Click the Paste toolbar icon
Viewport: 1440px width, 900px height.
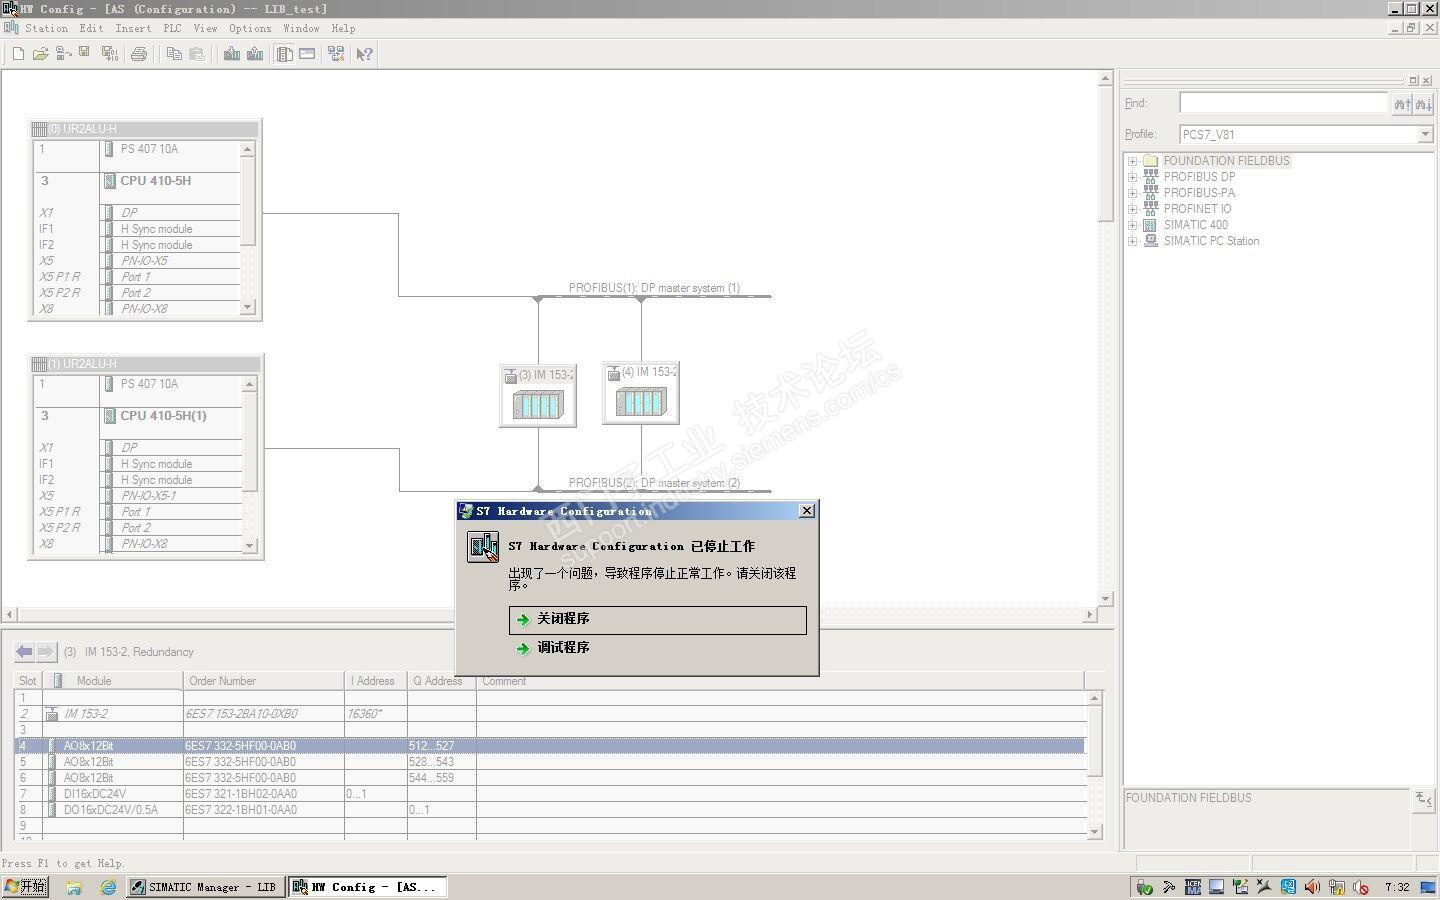click(x=197, y=54)
